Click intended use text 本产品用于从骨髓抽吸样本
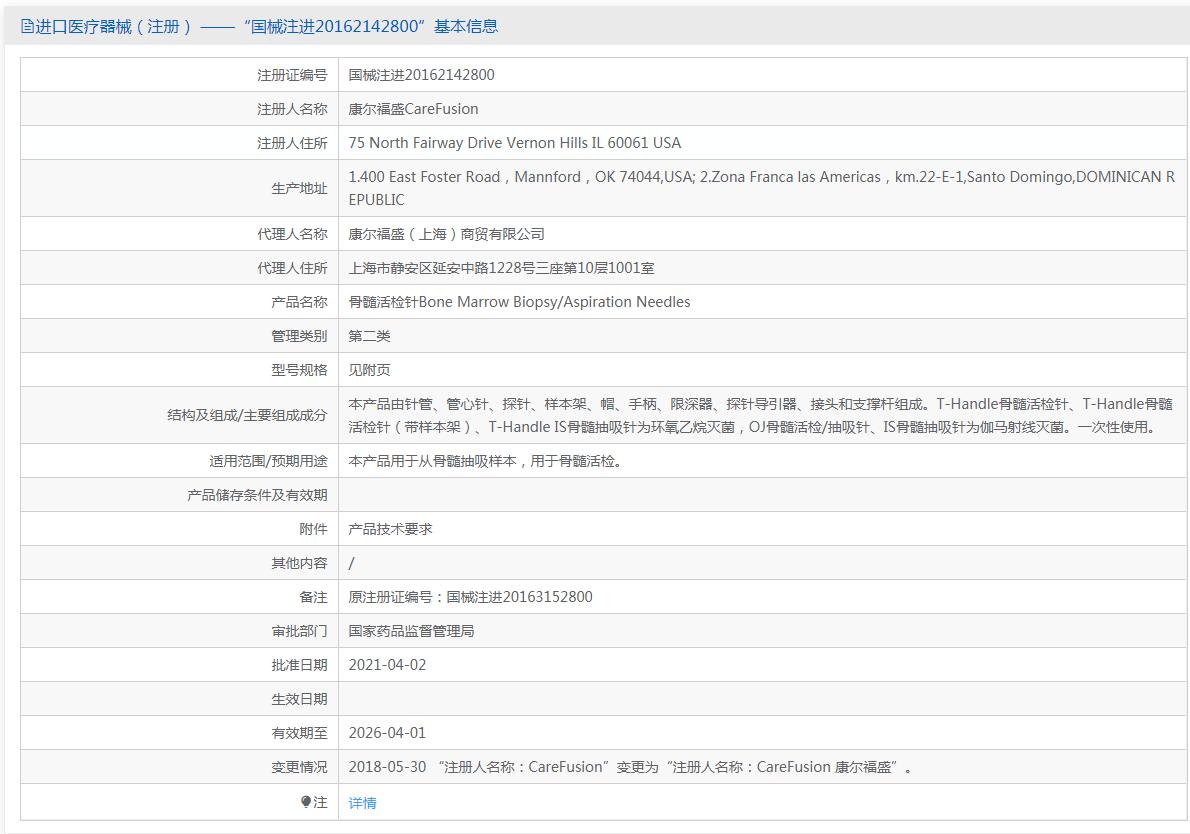Screen dimensions: 1190x834 click(x=486, y=461)
